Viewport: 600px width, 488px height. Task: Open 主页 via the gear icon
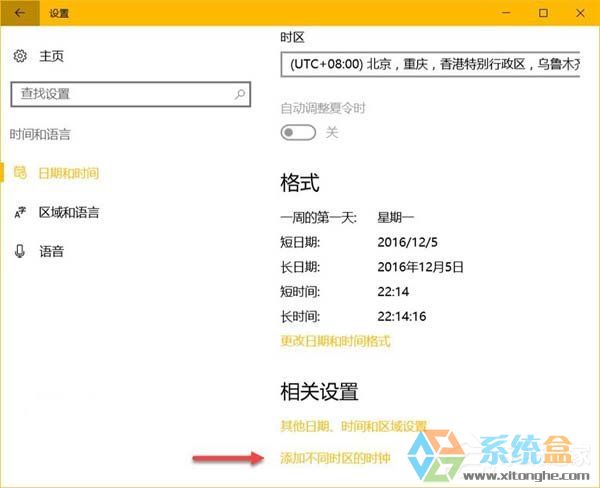click(x=20, y=56)
